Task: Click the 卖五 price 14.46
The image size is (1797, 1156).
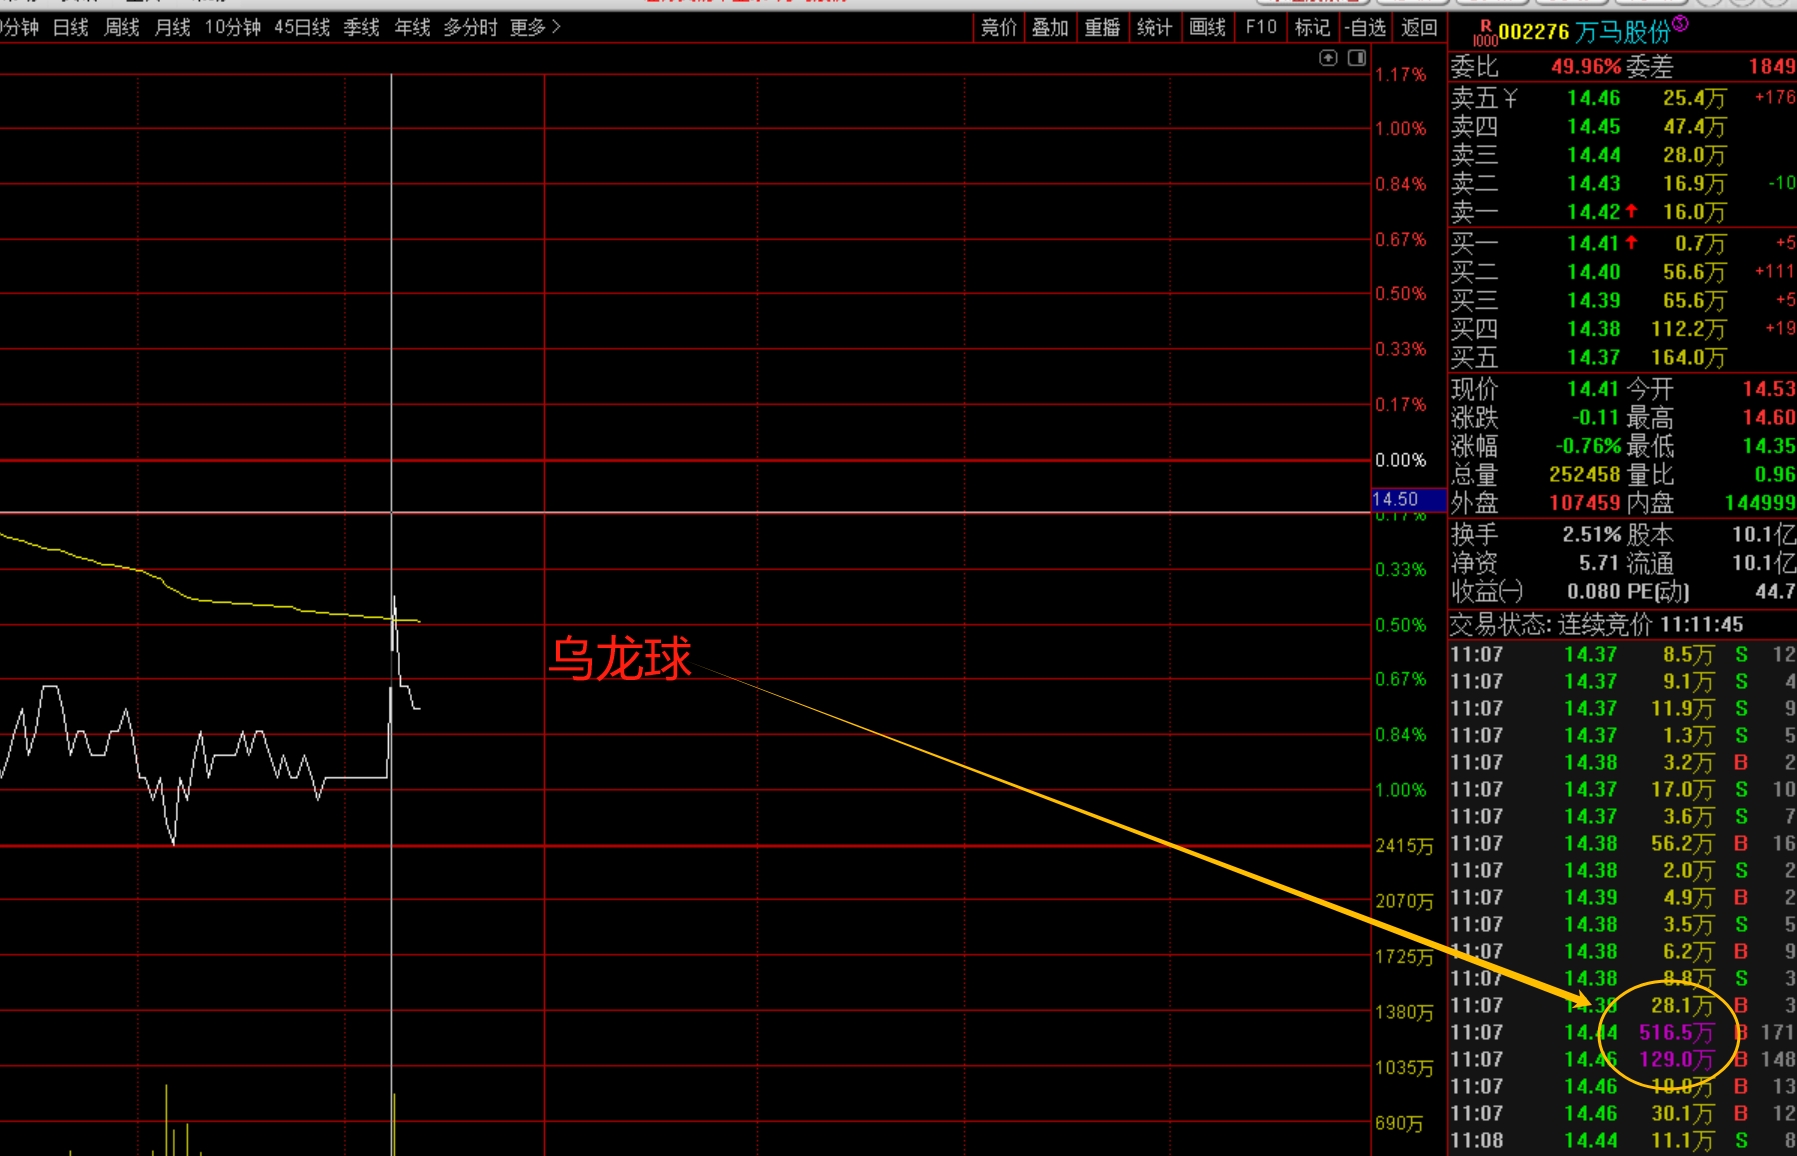Action: [1593, 98]
